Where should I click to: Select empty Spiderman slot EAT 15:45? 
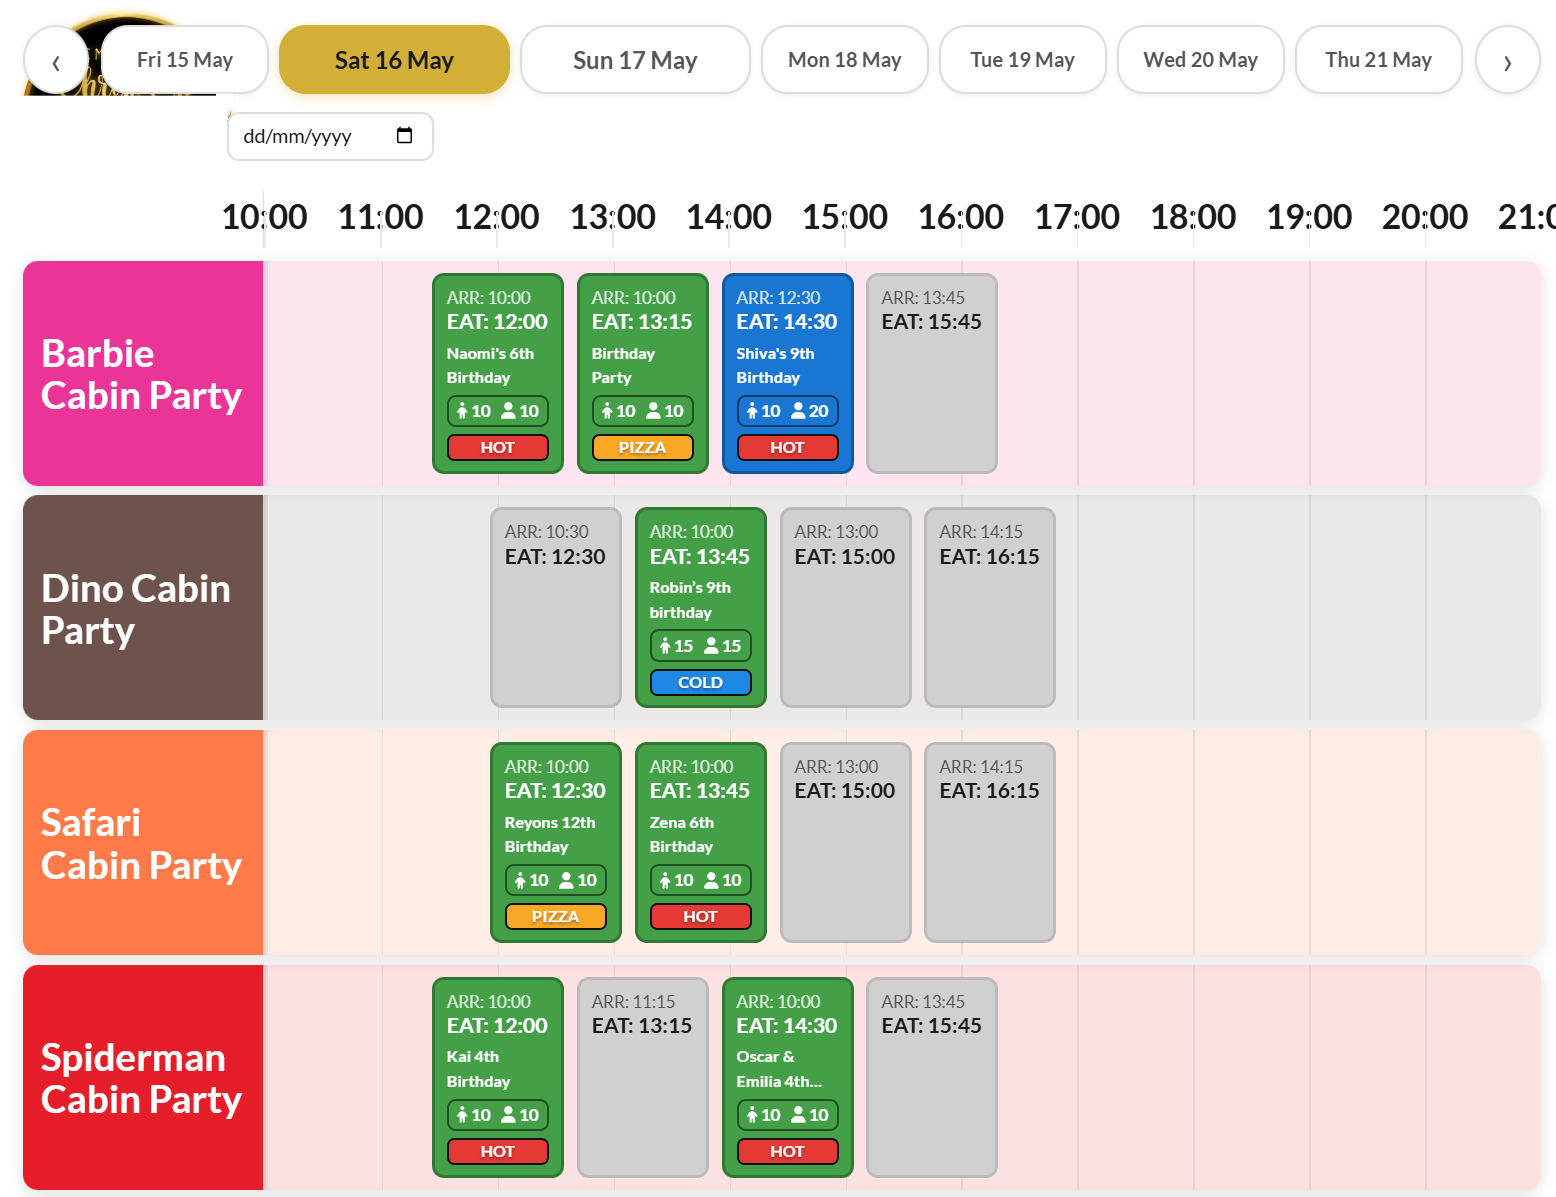932,1077
